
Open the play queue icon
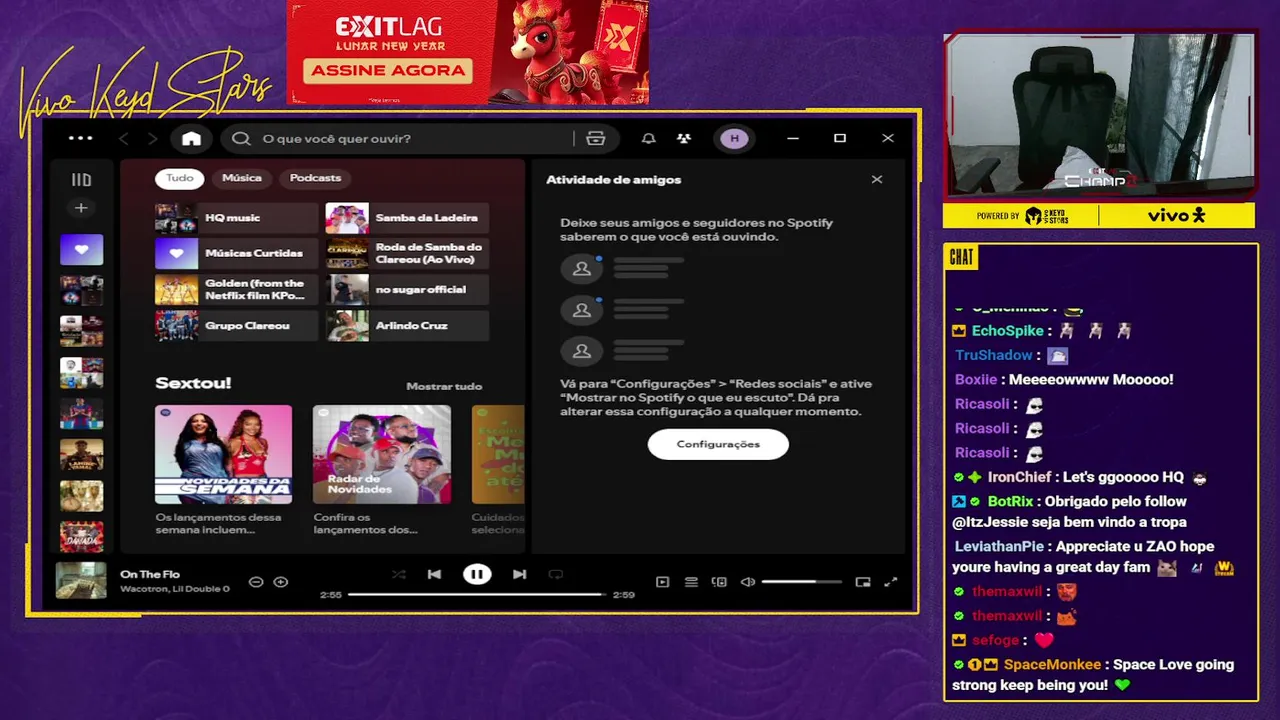(691, 582)
